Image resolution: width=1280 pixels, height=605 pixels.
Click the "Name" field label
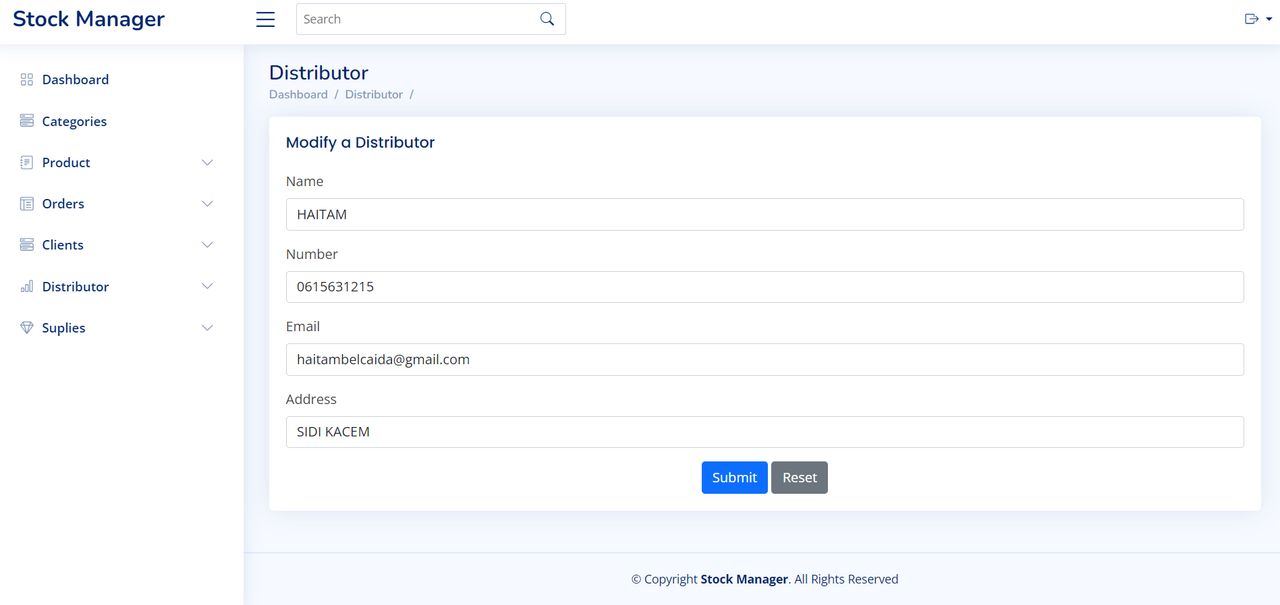coord(304,181)
